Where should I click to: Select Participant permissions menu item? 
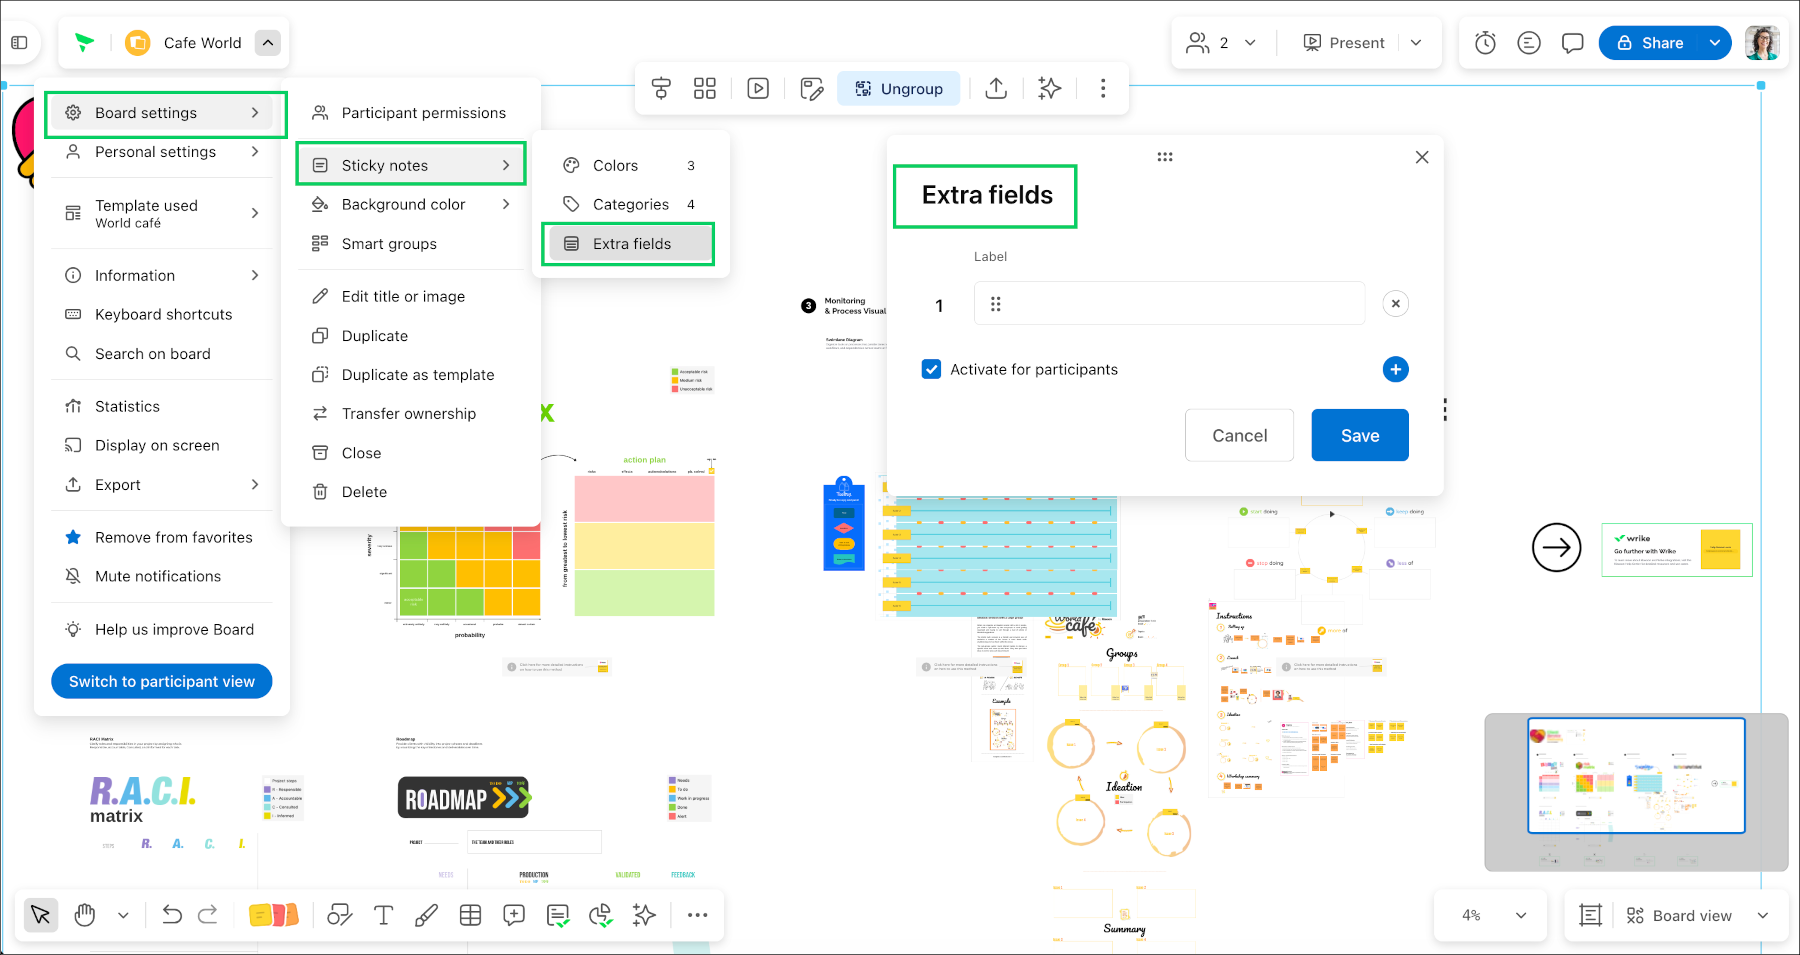[411, 113]
